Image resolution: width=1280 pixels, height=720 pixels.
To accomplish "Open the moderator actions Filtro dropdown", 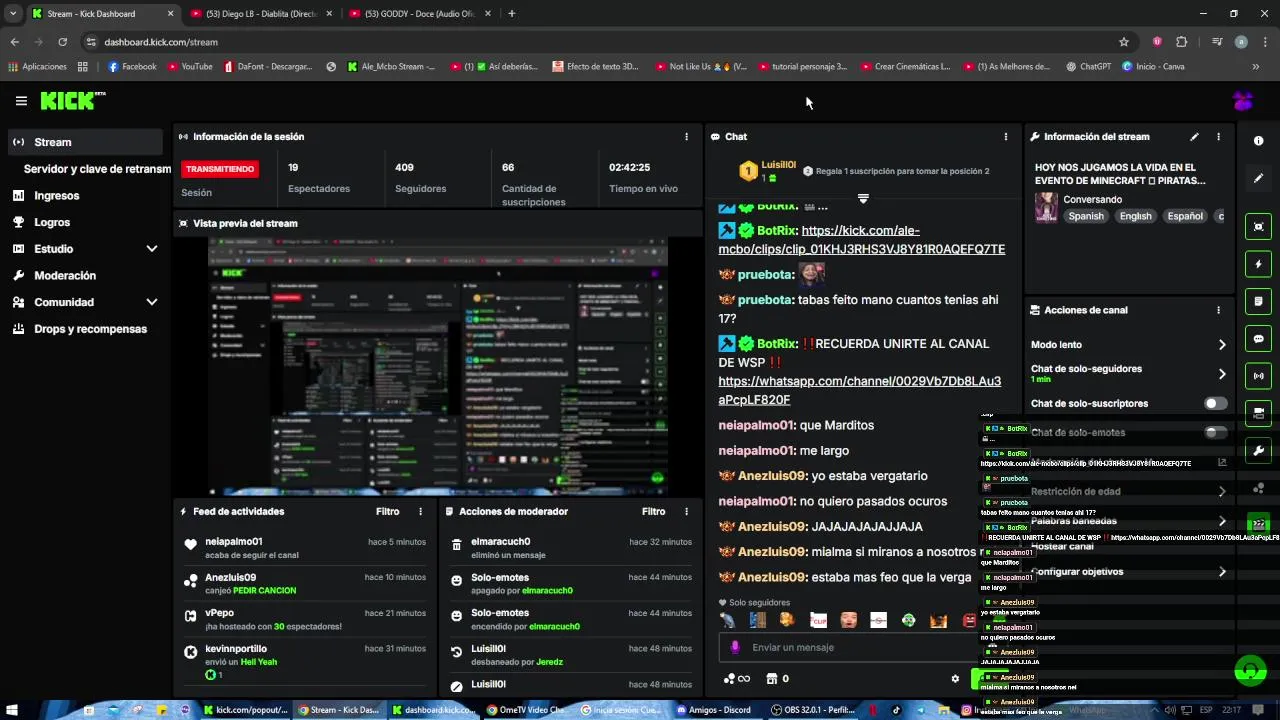I will pyautogui.click(x=653, y=512).
